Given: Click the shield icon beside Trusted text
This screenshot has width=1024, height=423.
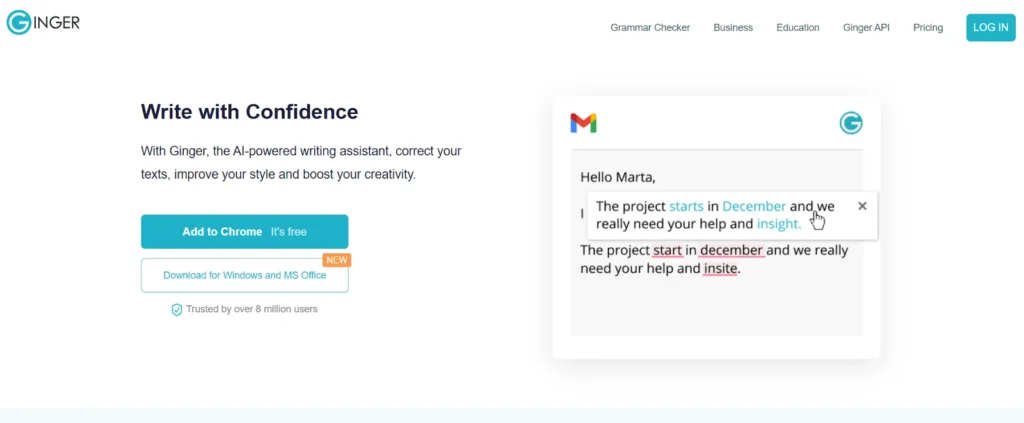Looking at the screenshot, I should (x=177, y=310).
